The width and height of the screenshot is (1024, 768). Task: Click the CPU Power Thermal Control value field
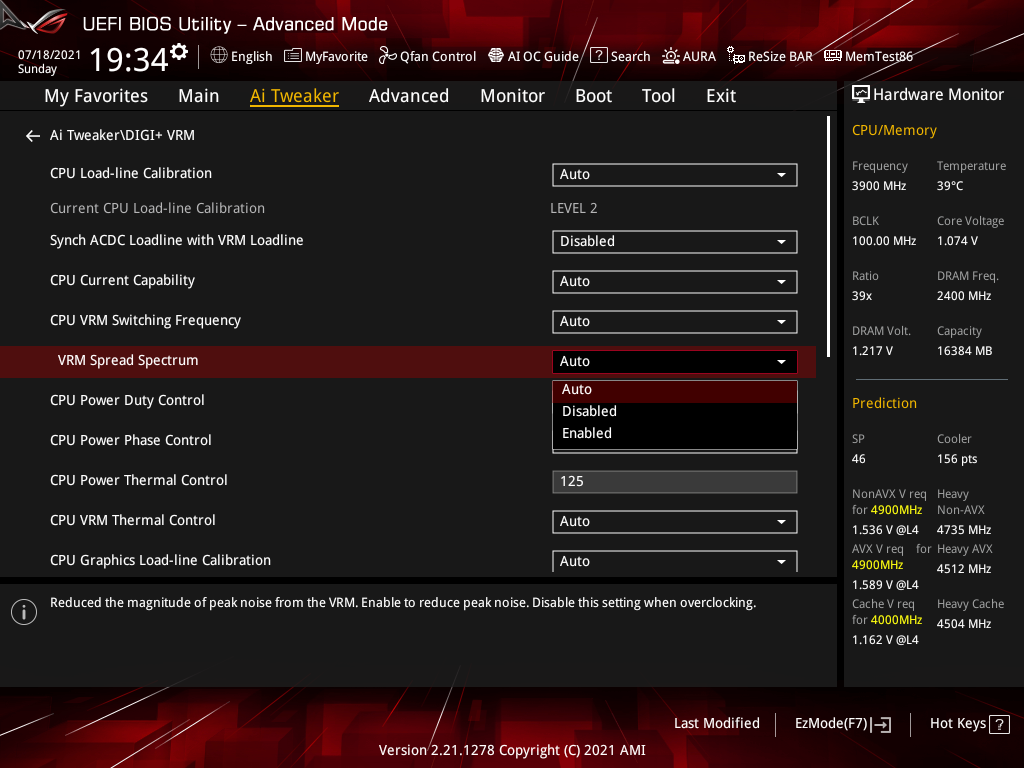click(674, 481)
